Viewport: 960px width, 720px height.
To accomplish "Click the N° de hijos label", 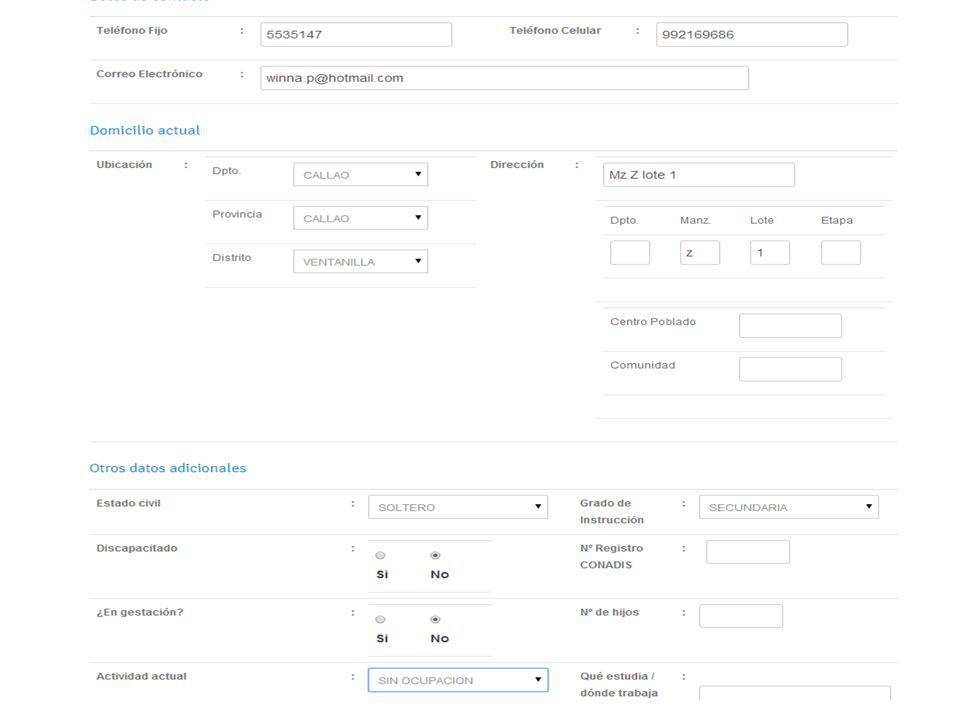I will click(x=610, y=612).
